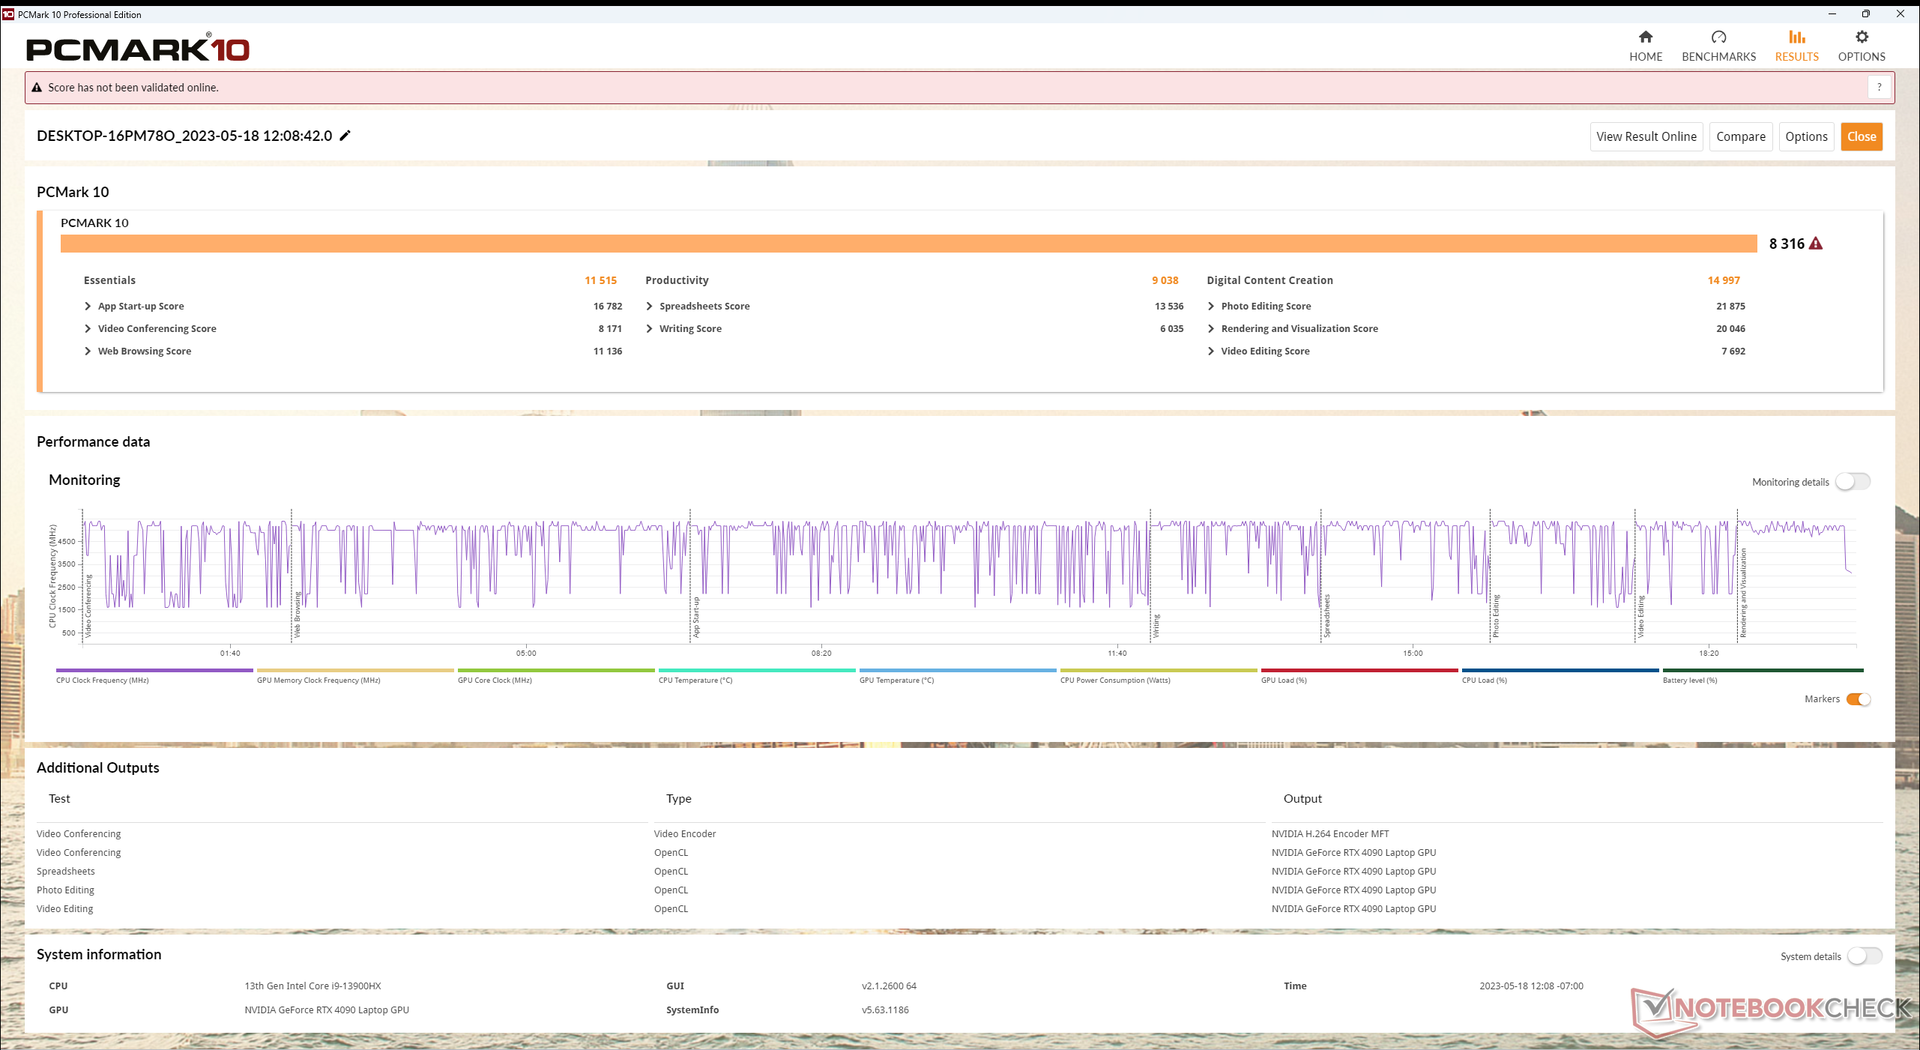
Task: Enable the Monitoring details toggle
Action: (x=1852, y=482)
